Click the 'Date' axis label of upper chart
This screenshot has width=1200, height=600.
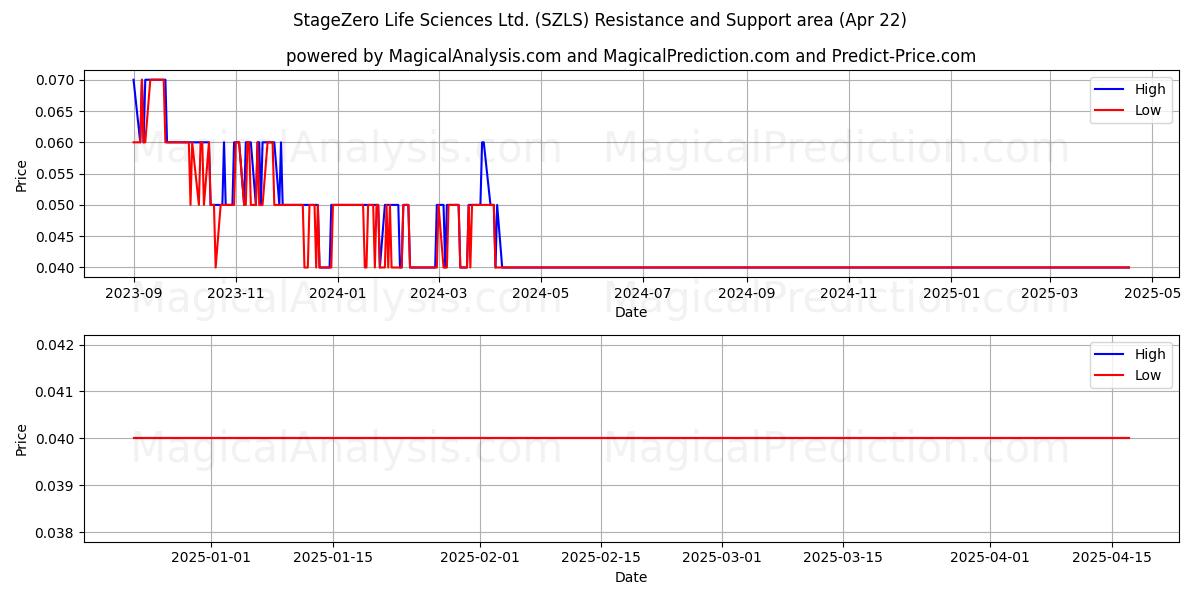pyautogui.click(x=631, y=312)
